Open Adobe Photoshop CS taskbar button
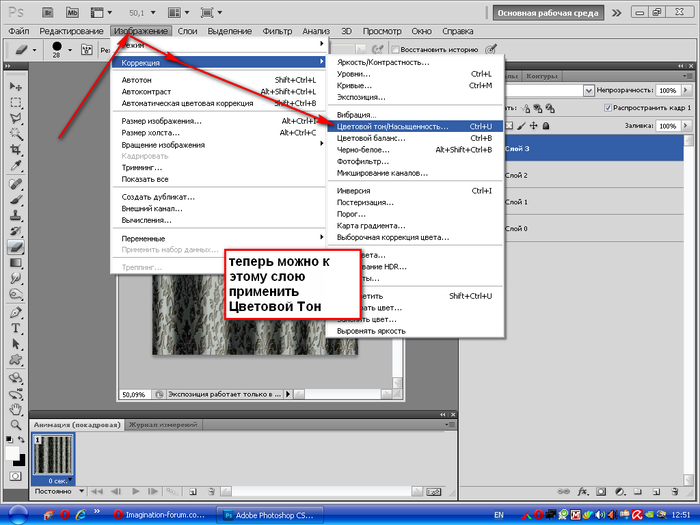The height and width of the screenshot is (525, 700). [271, 515]
